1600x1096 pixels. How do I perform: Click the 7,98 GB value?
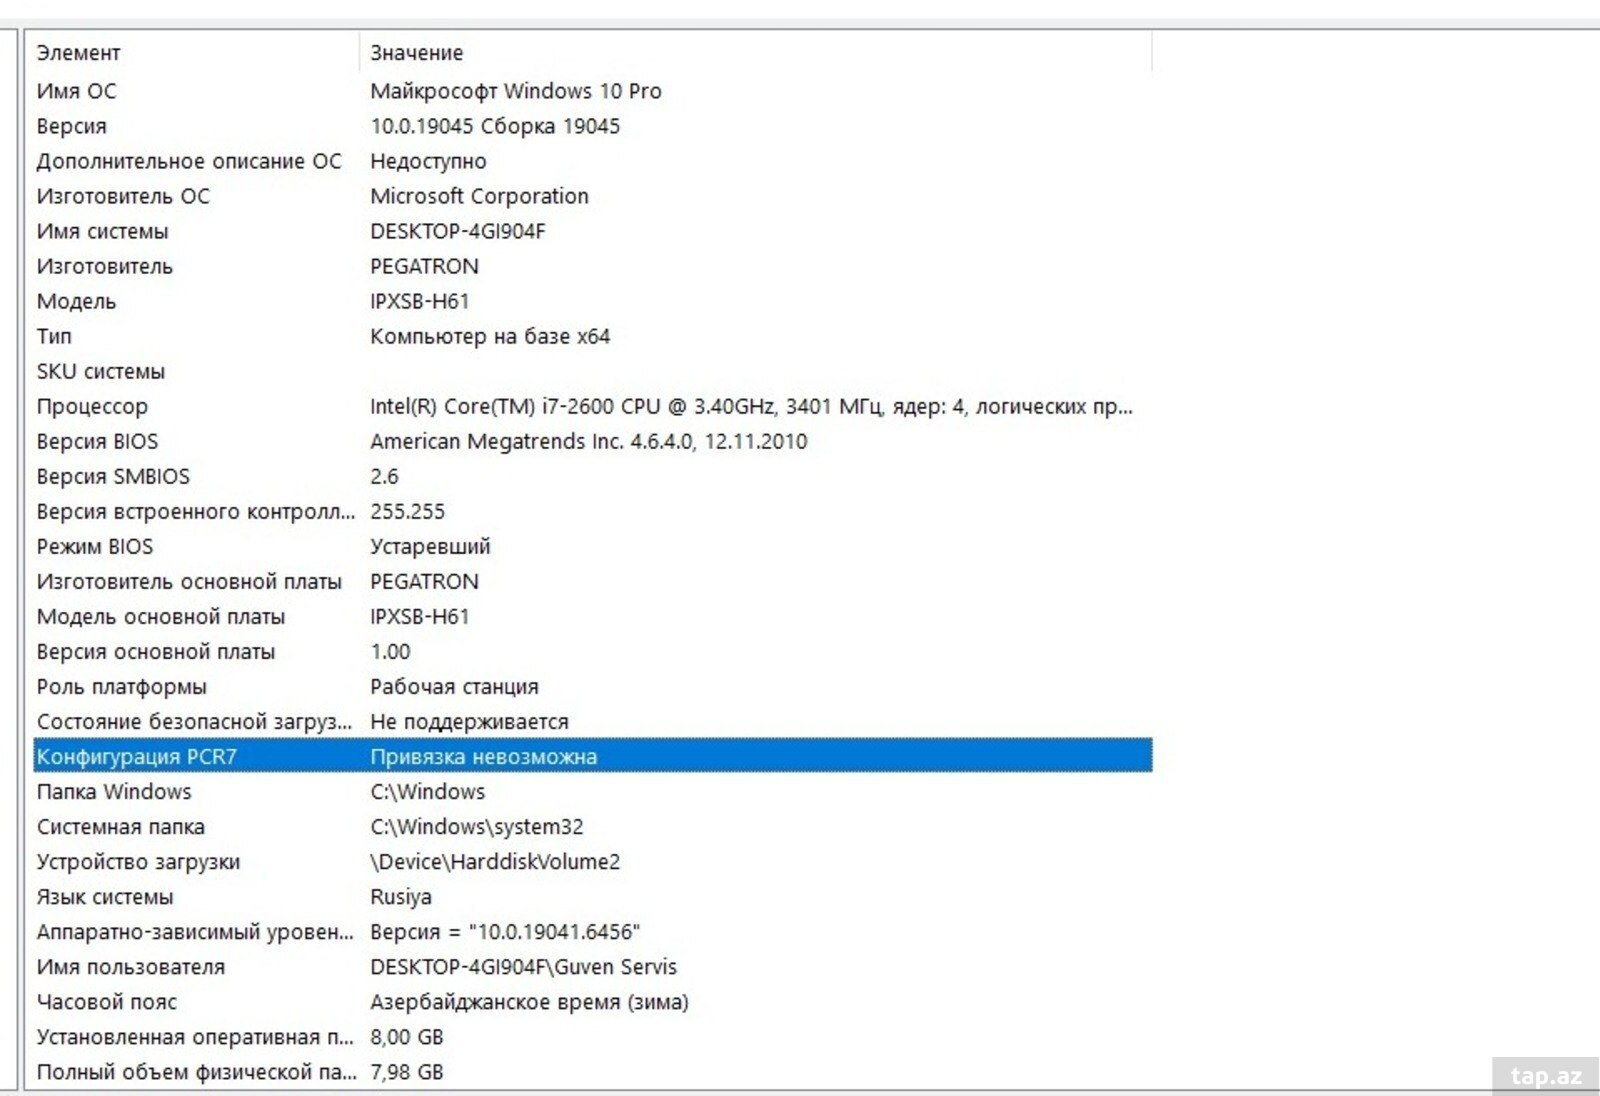point(406,1071)
